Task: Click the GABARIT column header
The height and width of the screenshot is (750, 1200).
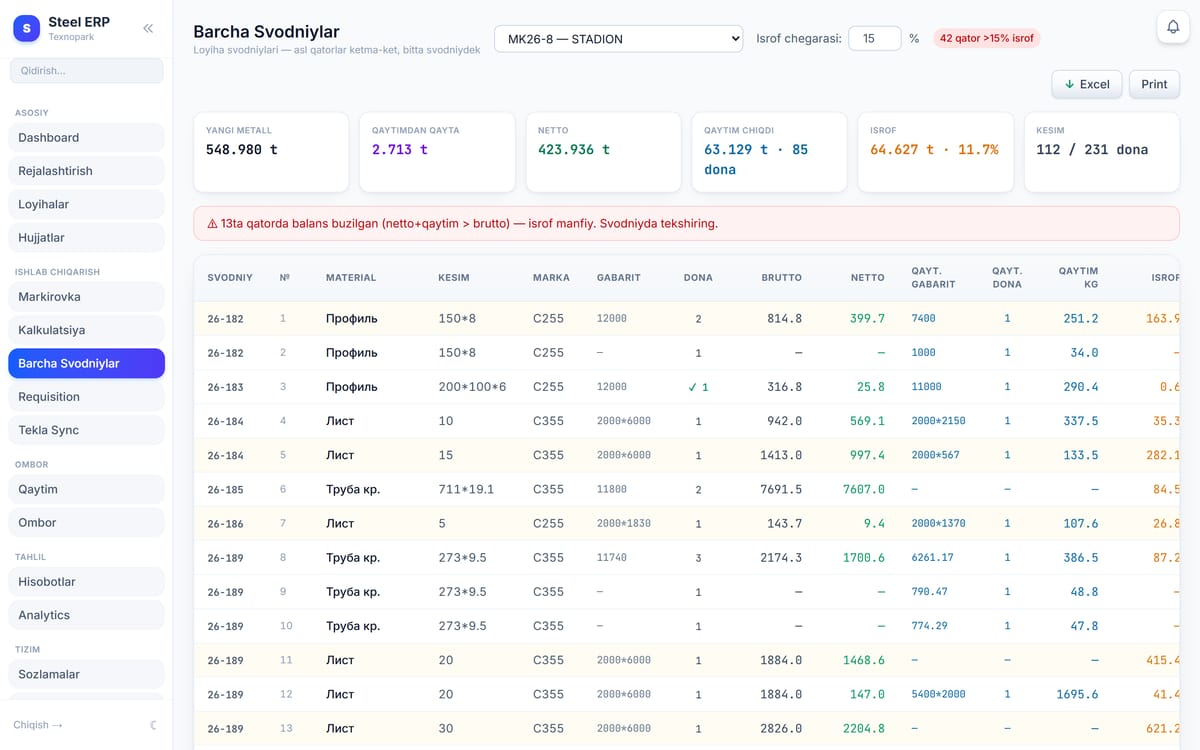Action: [619, 278]
